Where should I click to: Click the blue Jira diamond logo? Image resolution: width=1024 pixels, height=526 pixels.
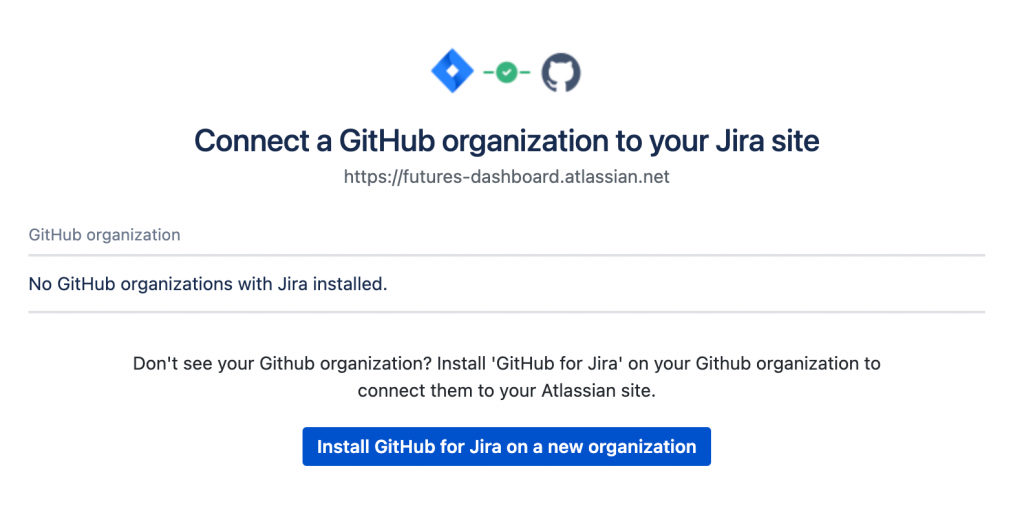[x=451, y=72]
